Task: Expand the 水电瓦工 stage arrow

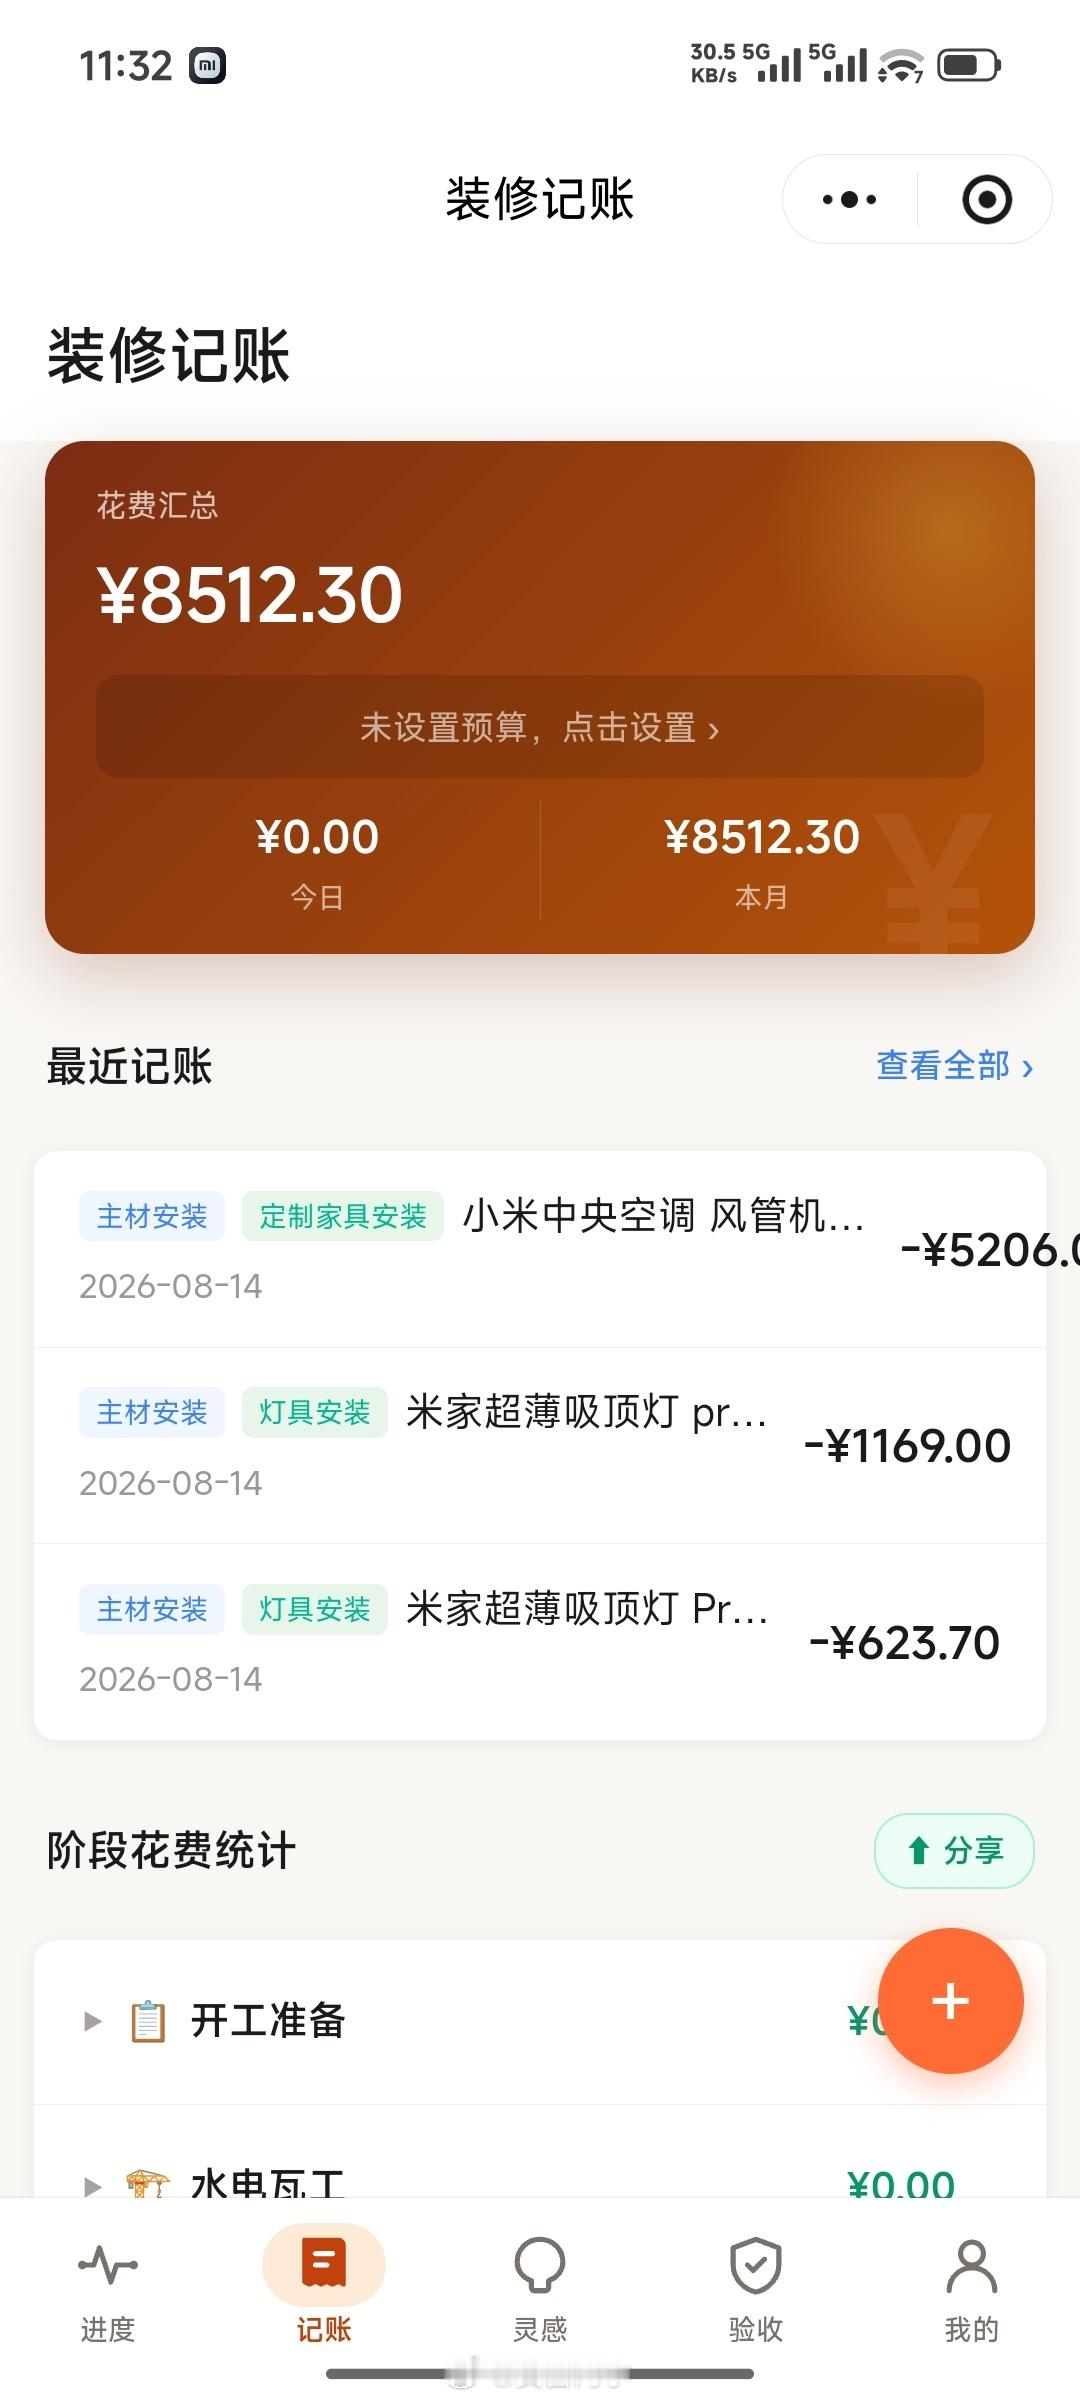Action: pyautogui.click(x=92, y=2186)
